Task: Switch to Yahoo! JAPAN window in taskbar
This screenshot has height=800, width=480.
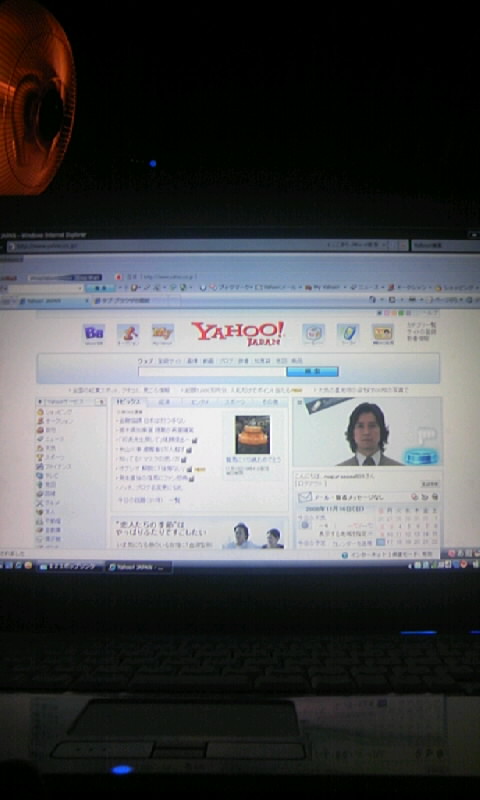Action: (139, 567)
